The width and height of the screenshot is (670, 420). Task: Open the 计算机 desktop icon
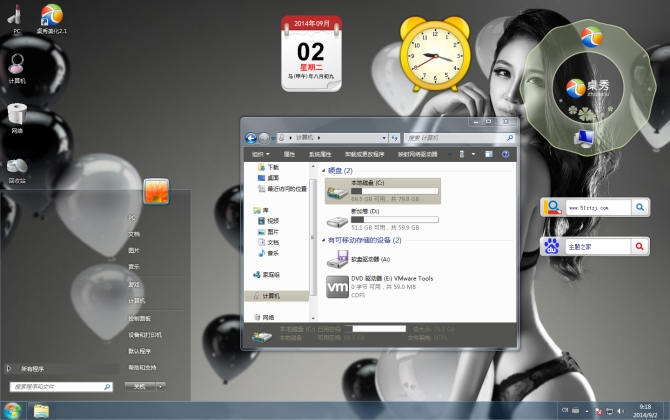point(17,68)
